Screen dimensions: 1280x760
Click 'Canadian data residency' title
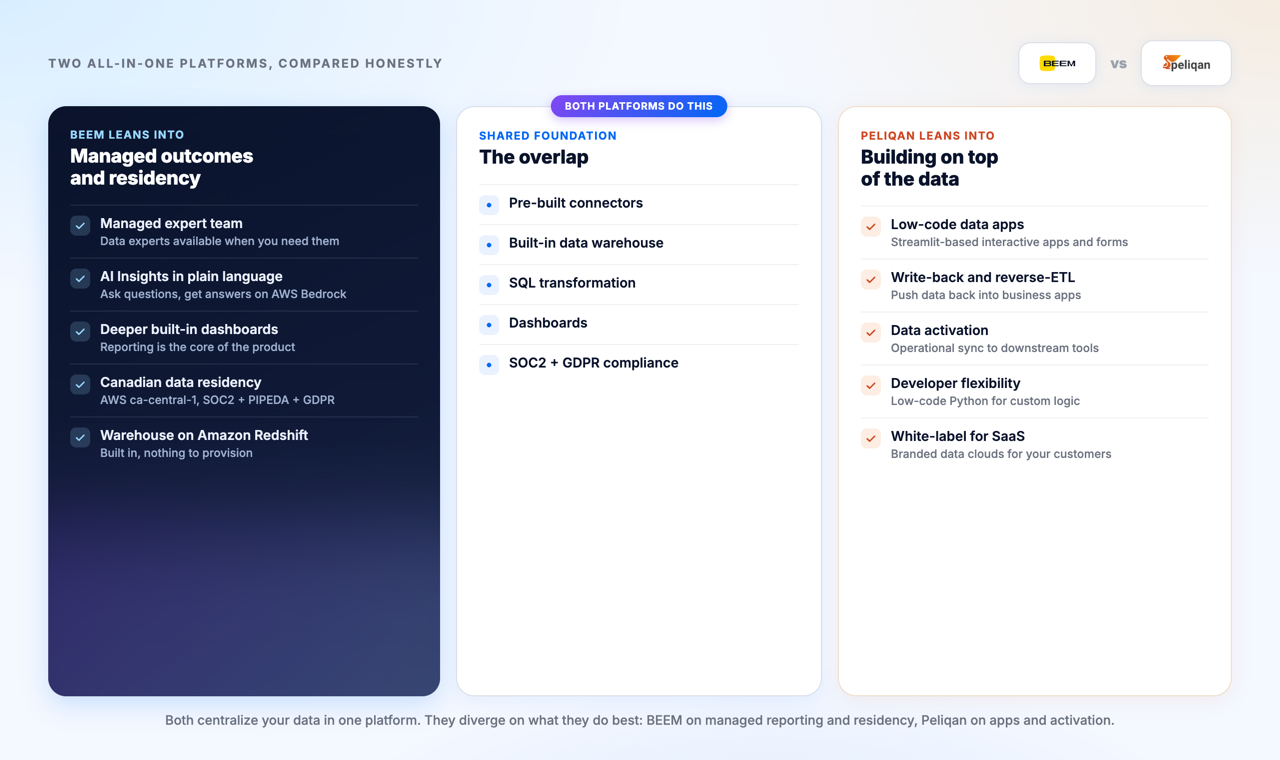180,383
